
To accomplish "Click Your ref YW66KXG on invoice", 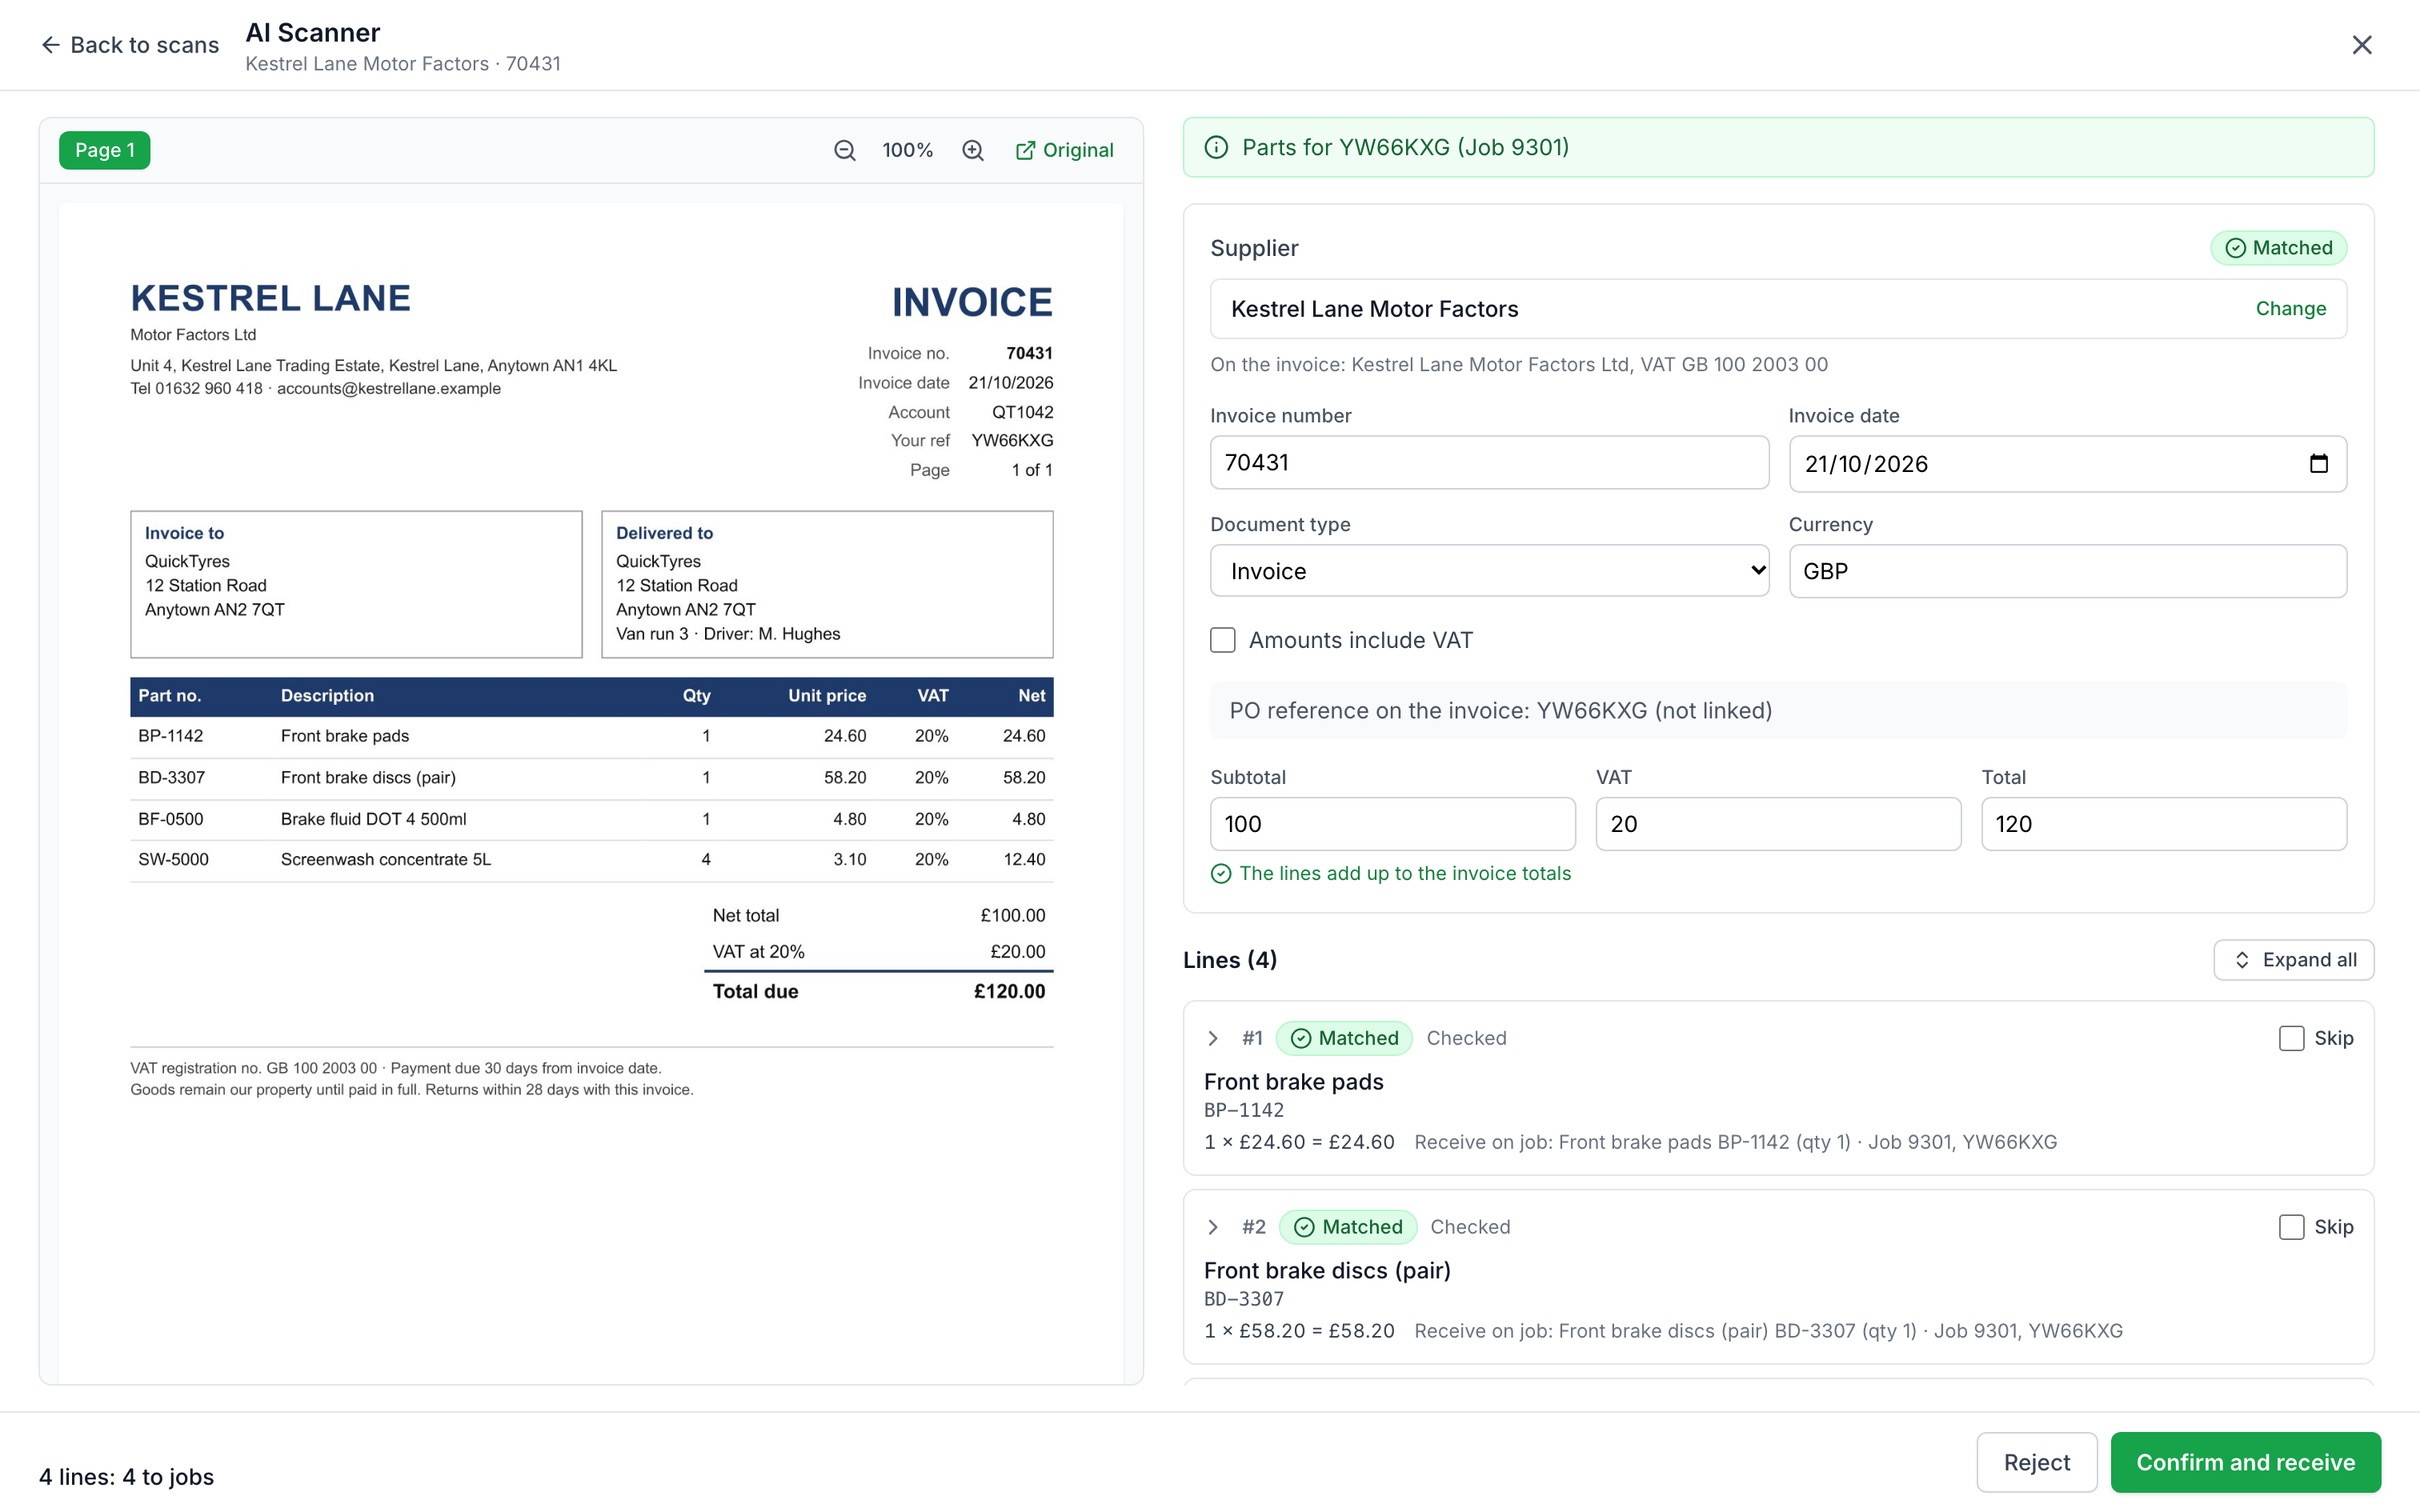I will point(1012,440).
